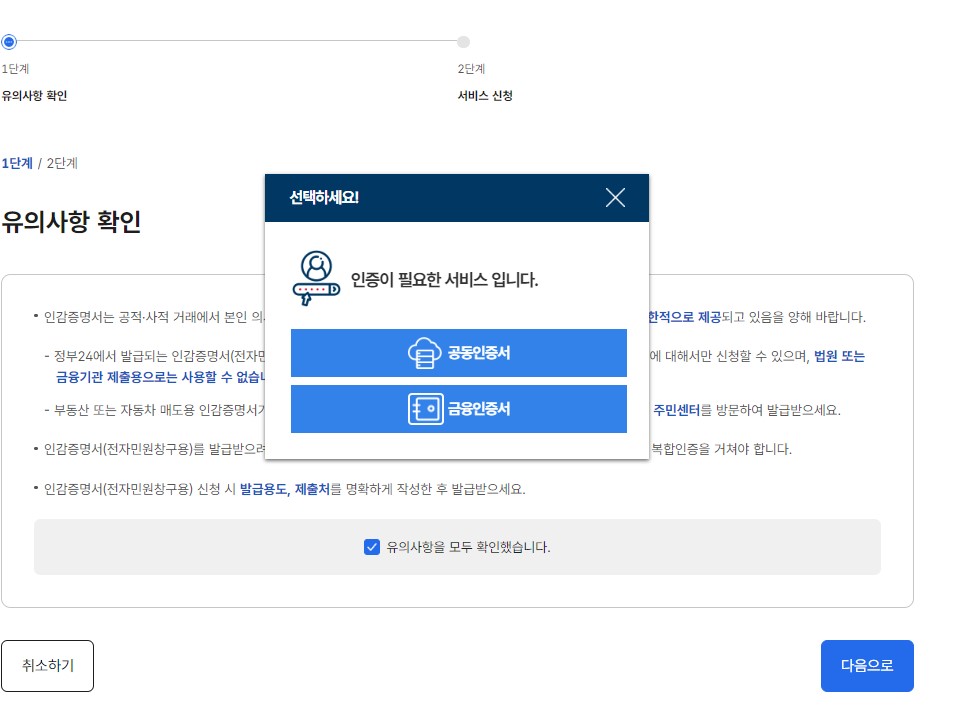Click the X icon on 선택하세요 popup
The height and width of the screenshot is (714, 960).
pyautogui.click(x=614, y=197)
